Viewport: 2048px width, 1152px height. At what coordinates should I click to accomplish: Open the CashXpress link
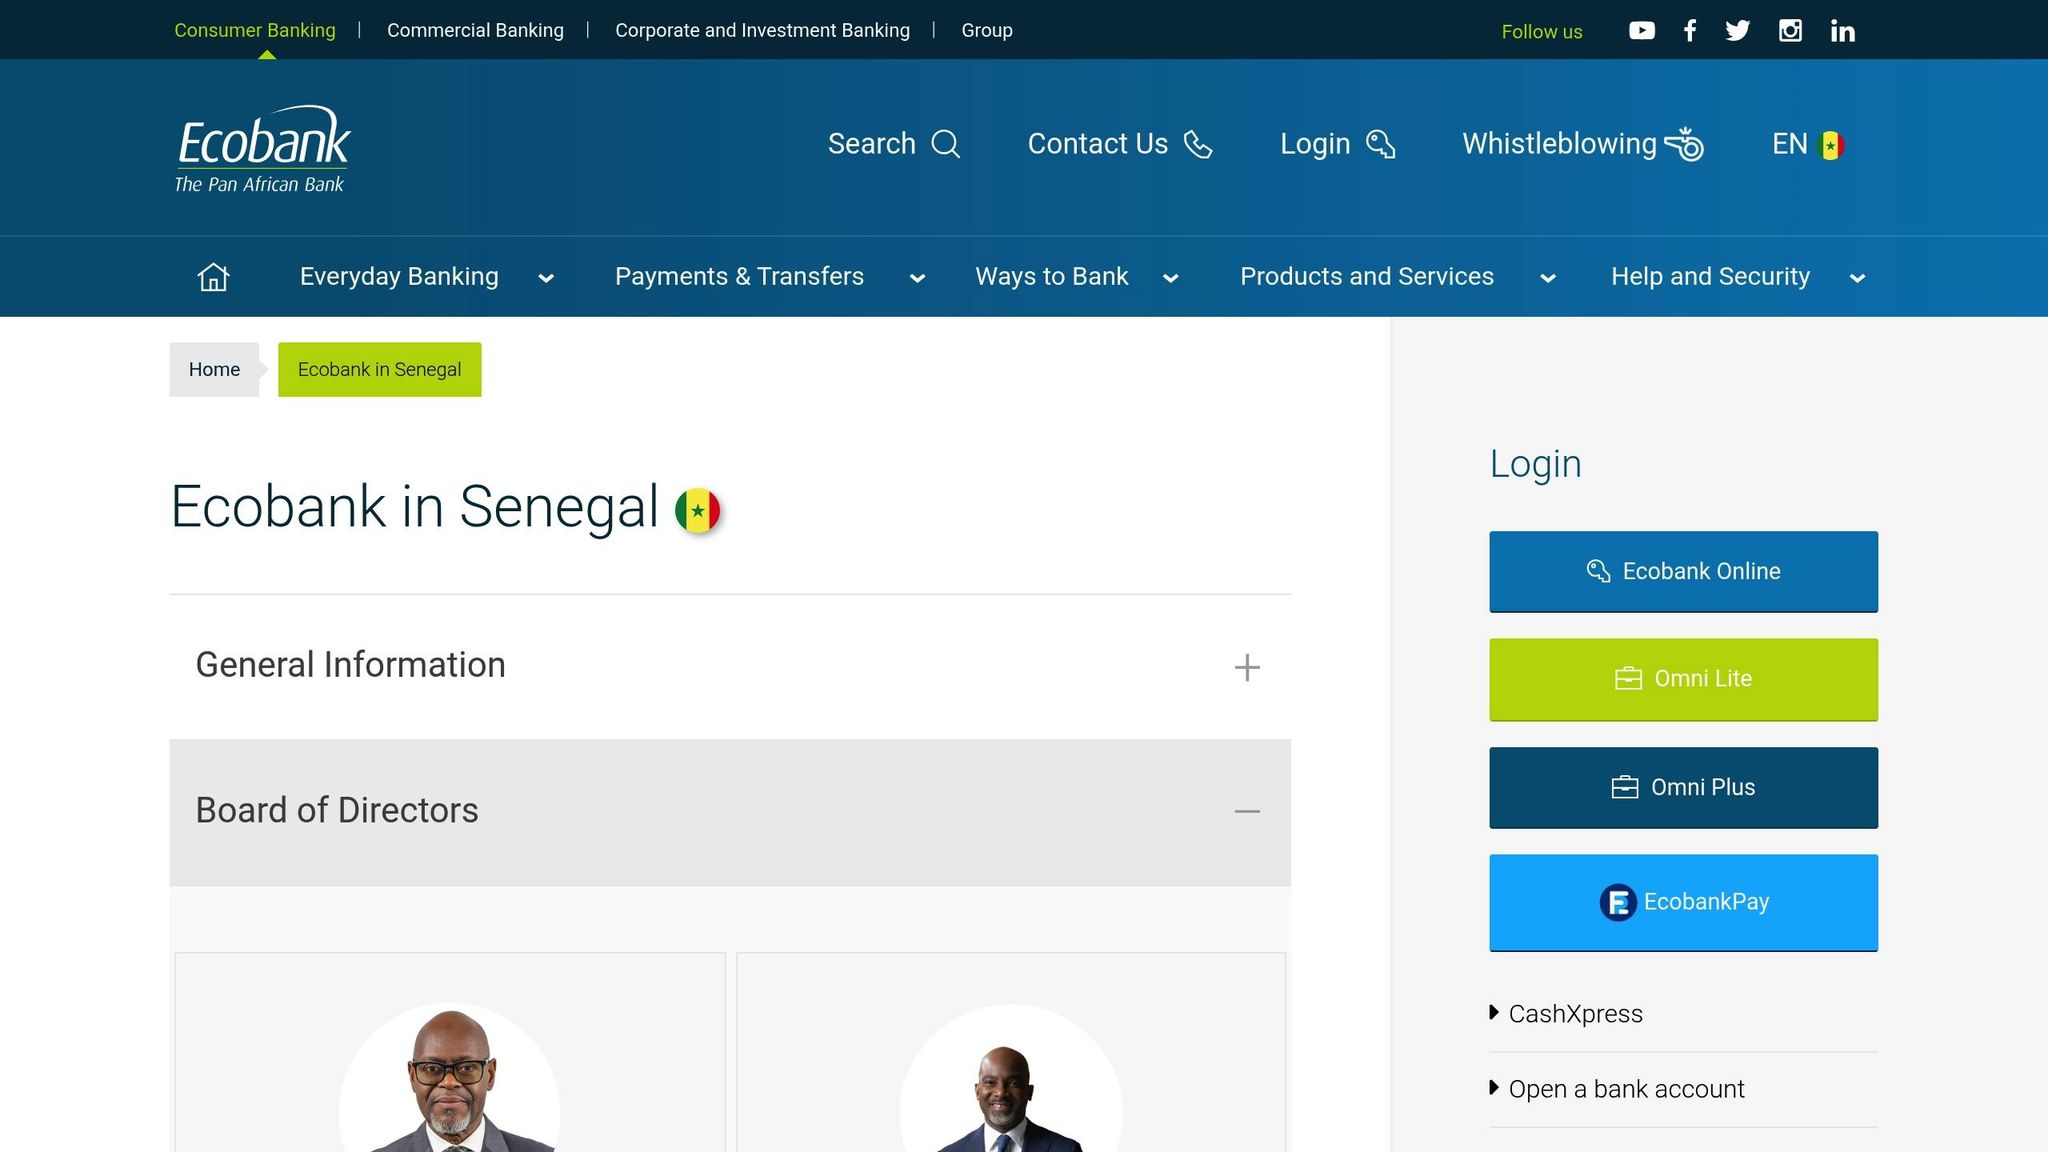pyautogui.click(x=1574, y=1013)
